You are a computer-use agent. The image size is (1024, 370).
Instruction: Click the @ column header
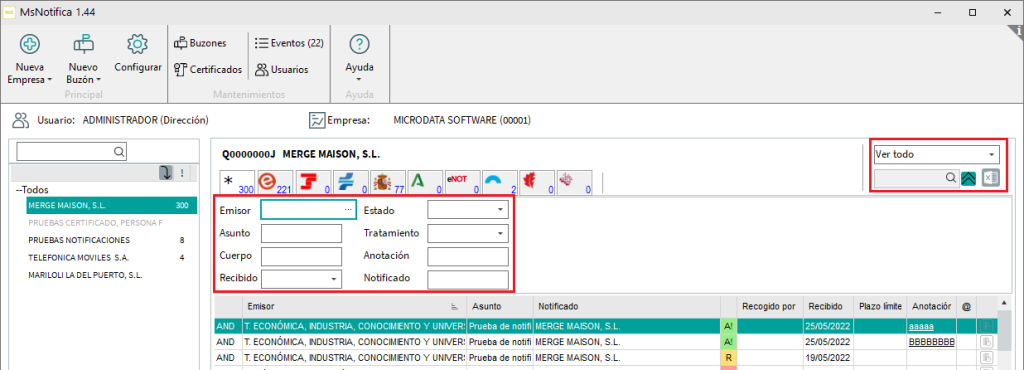click(x=966, y=306)
